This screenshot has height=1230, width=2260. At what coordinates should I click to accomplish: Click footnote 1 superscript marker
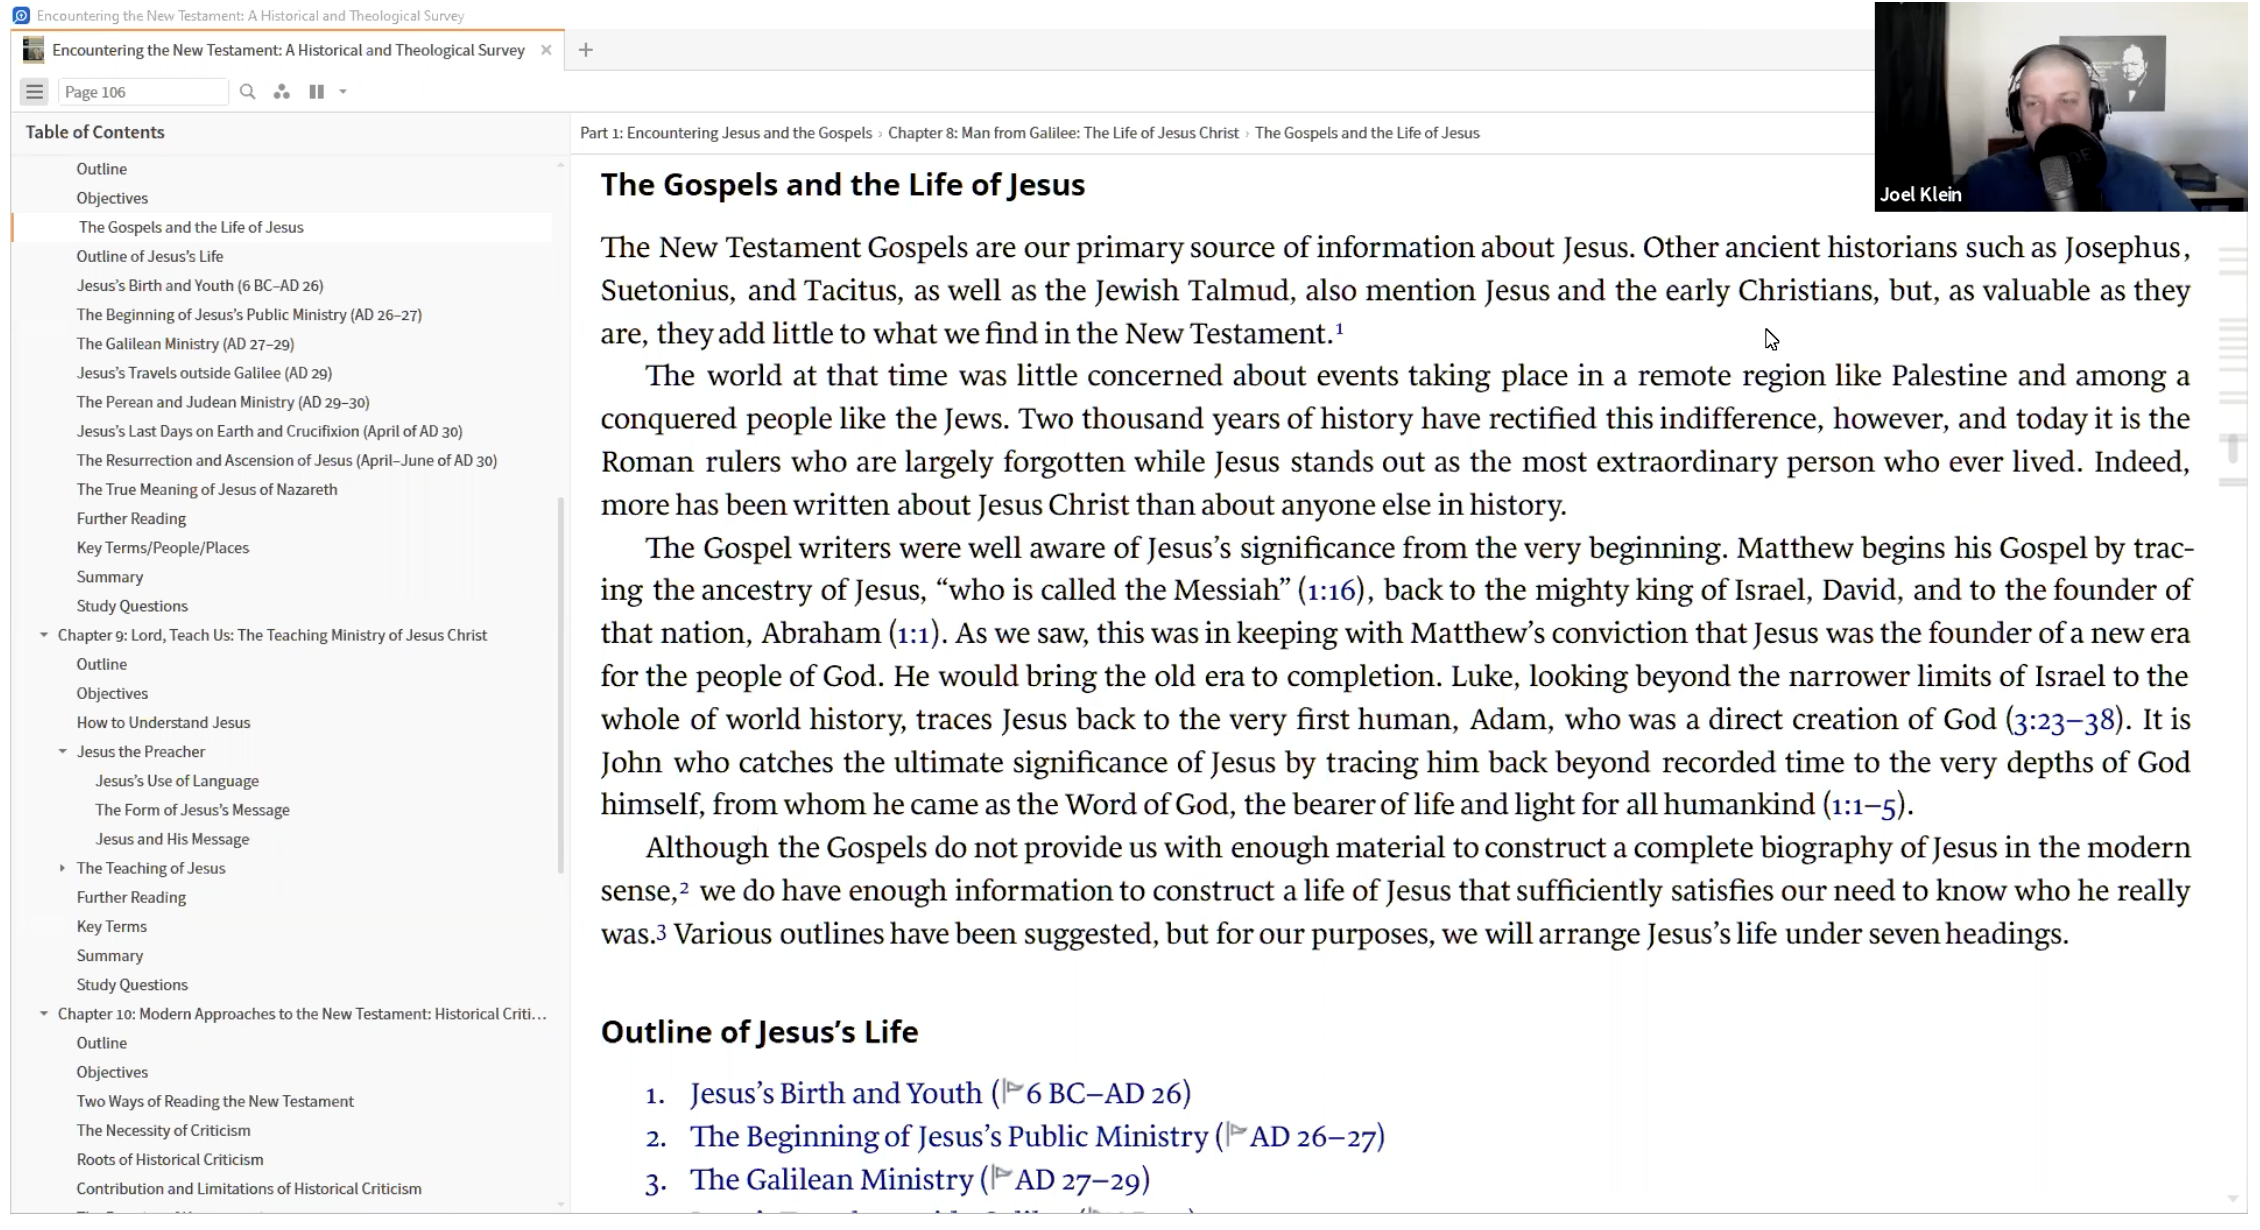pyautogui.click(x=1339, y=329)
